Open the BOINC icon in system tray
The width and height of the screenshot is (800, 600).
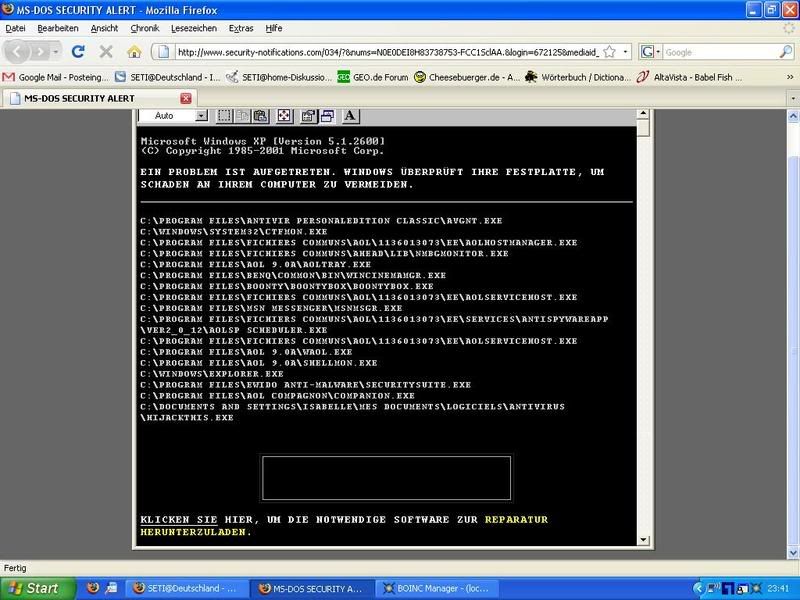click(755, 588)
